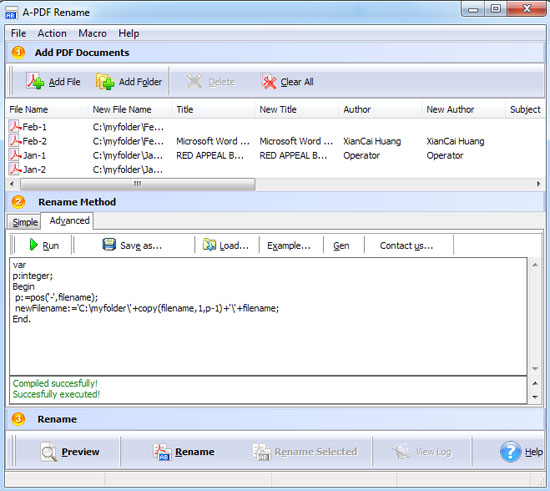
Task: Click the Rename PDF icon at bottom
Action: (162, 452)
